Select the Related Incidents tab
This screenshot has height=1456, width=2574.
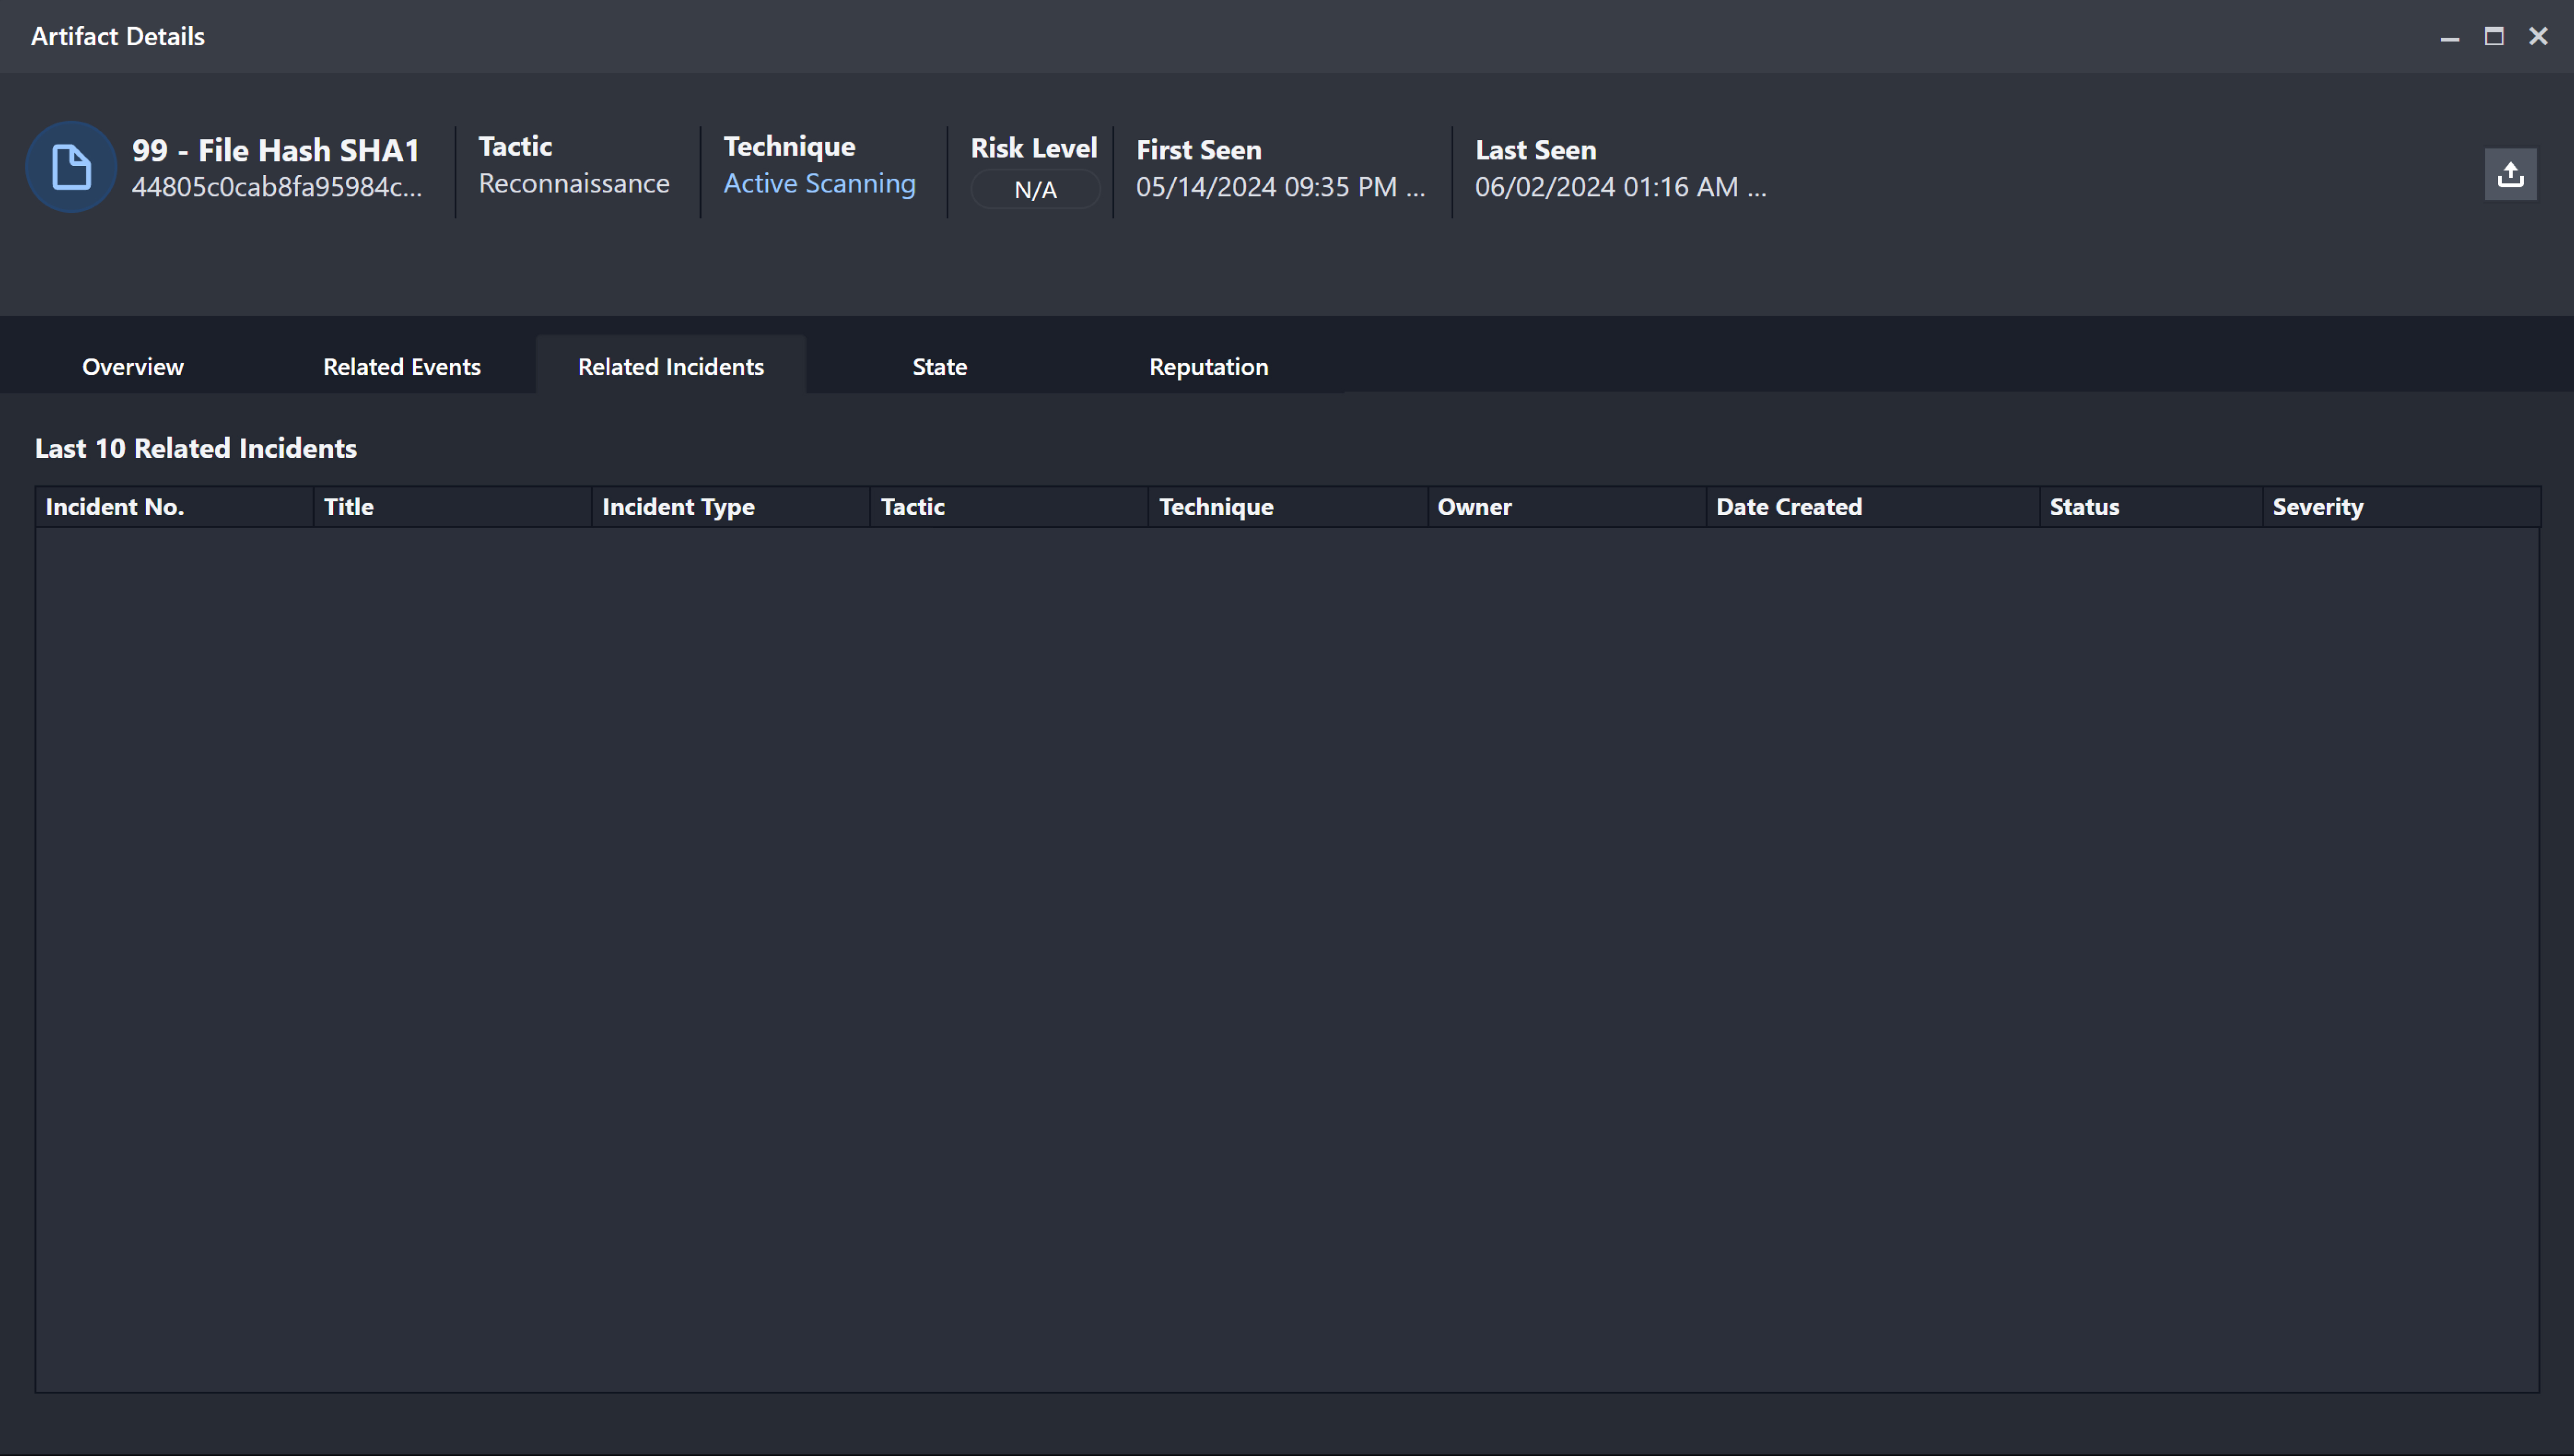[671, 367]
